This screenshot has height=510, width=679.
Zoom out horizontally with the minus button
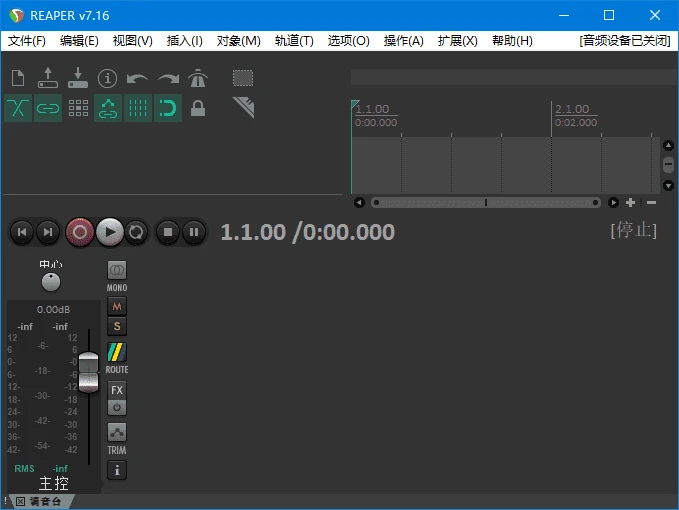(651, 202)
